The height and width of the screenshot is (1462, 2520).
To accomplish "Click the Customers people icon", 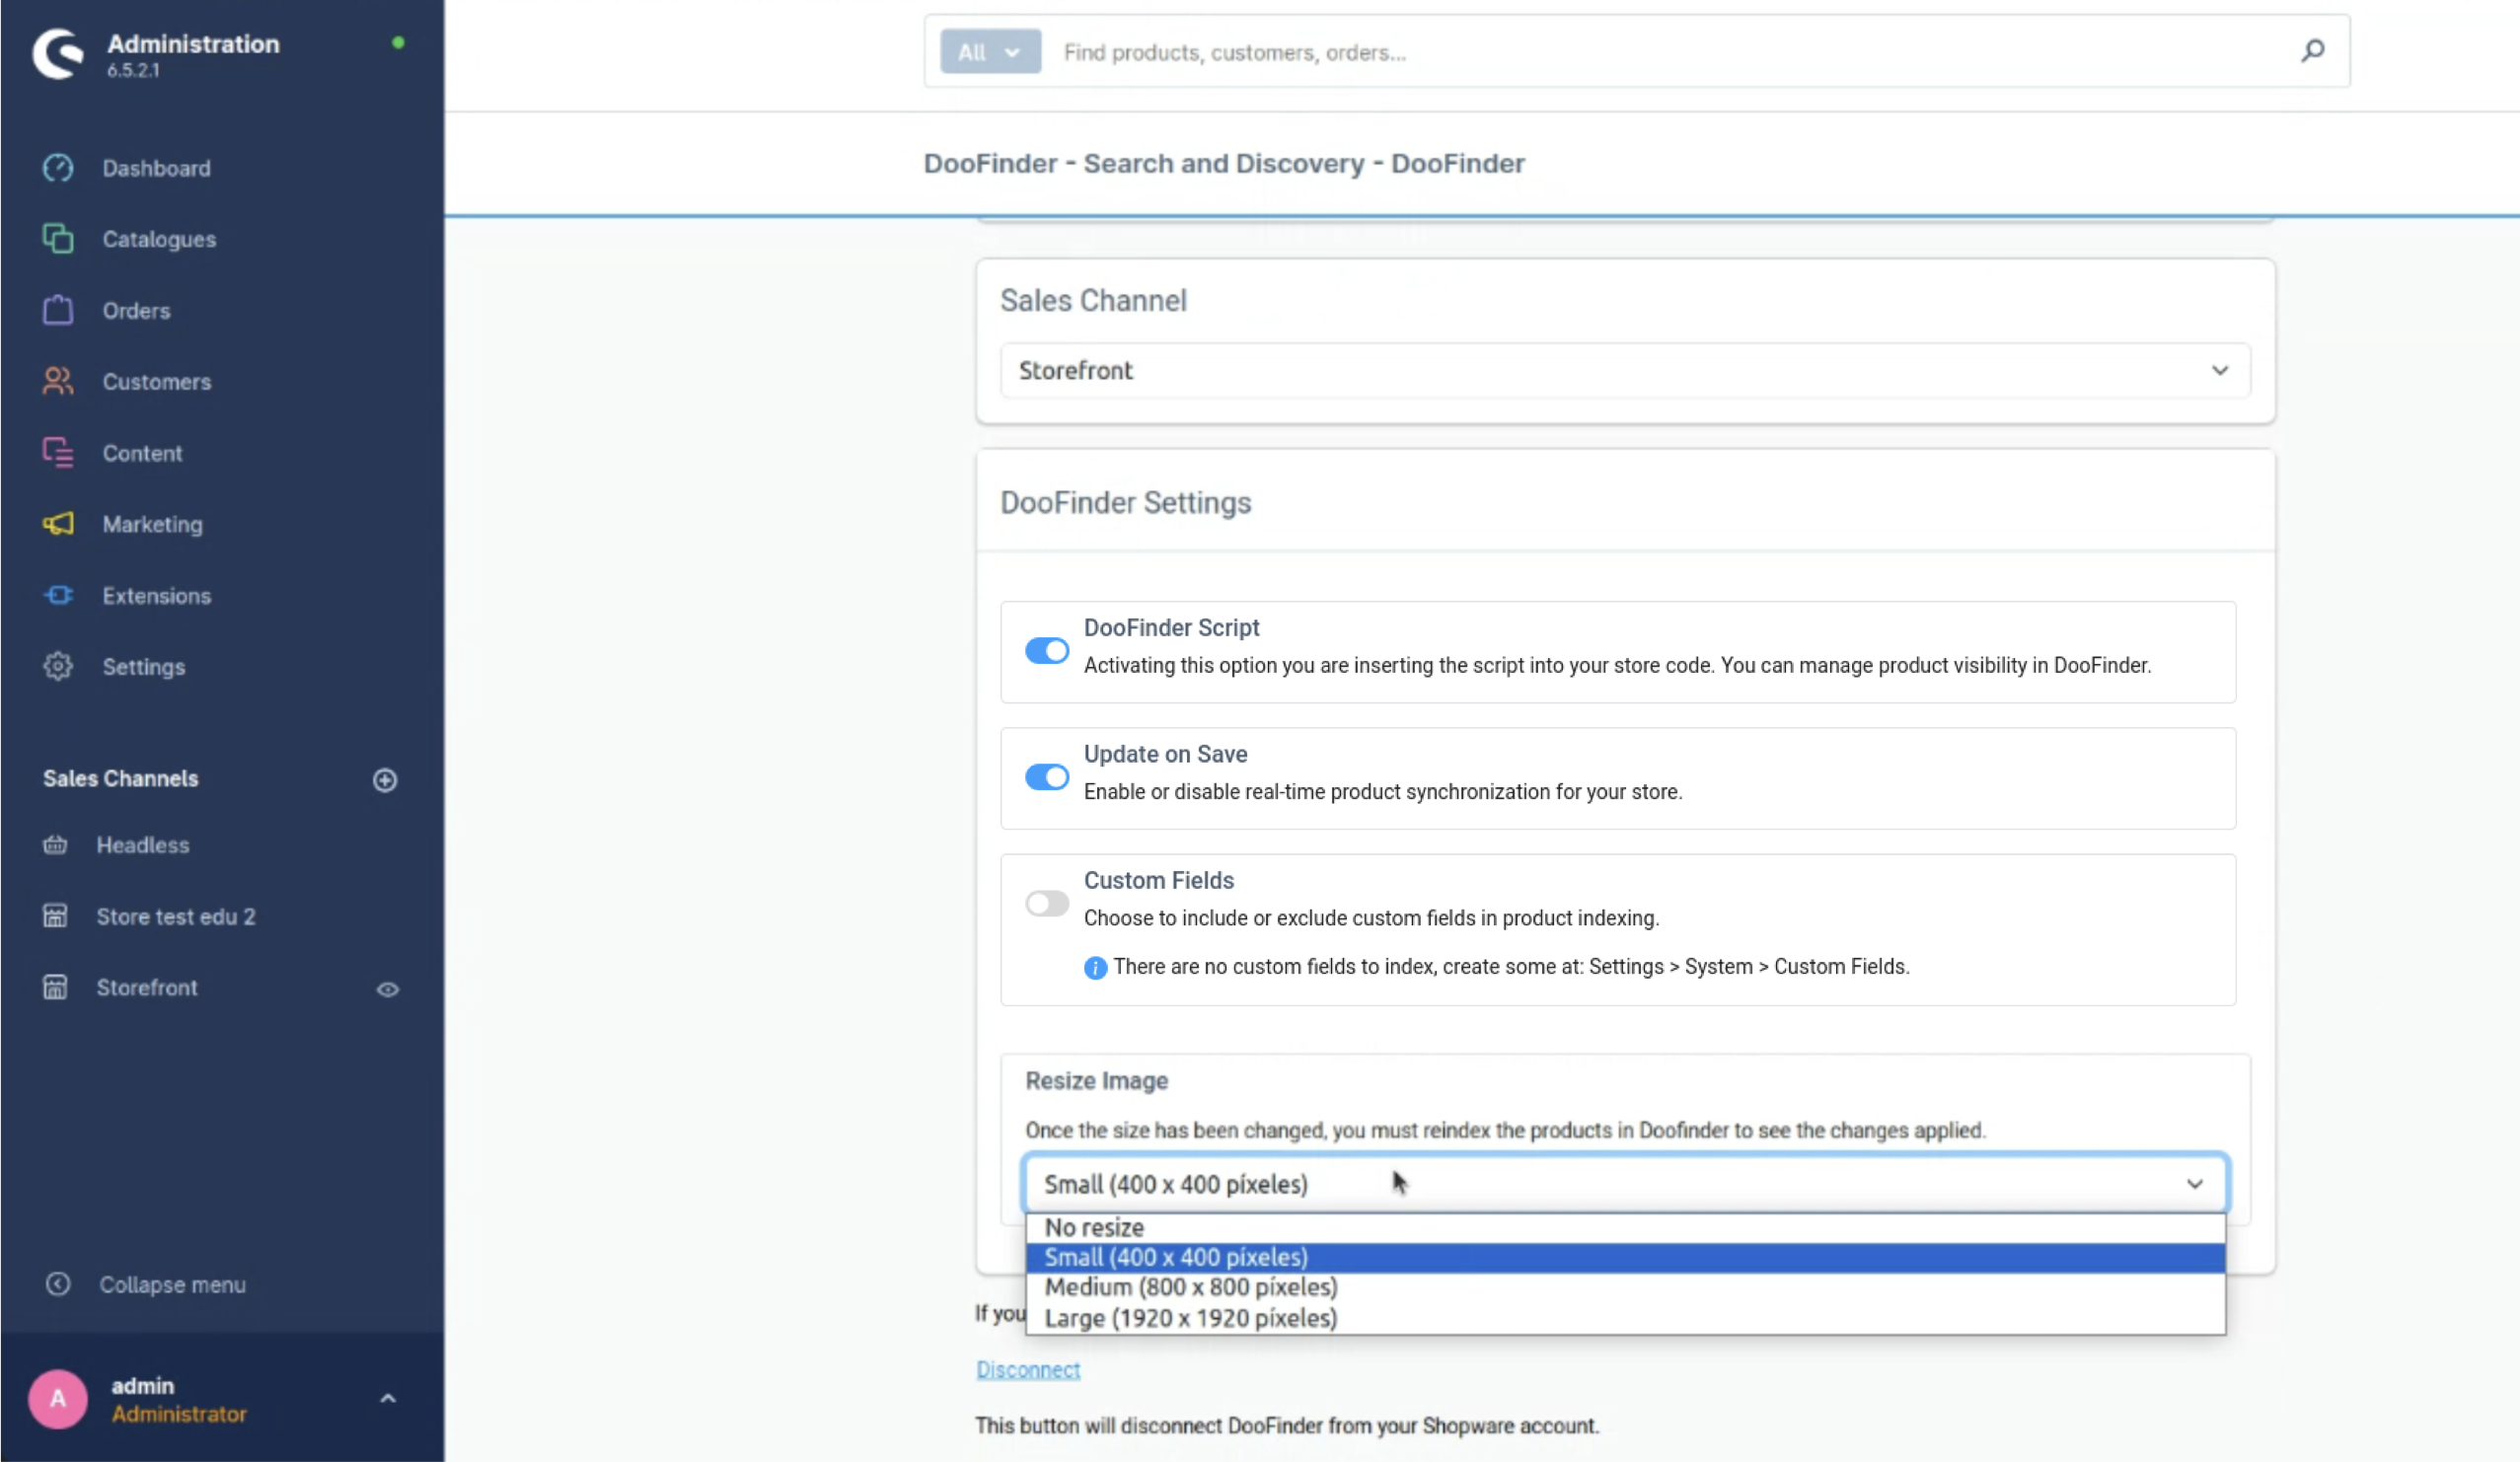I will (58, 381).
